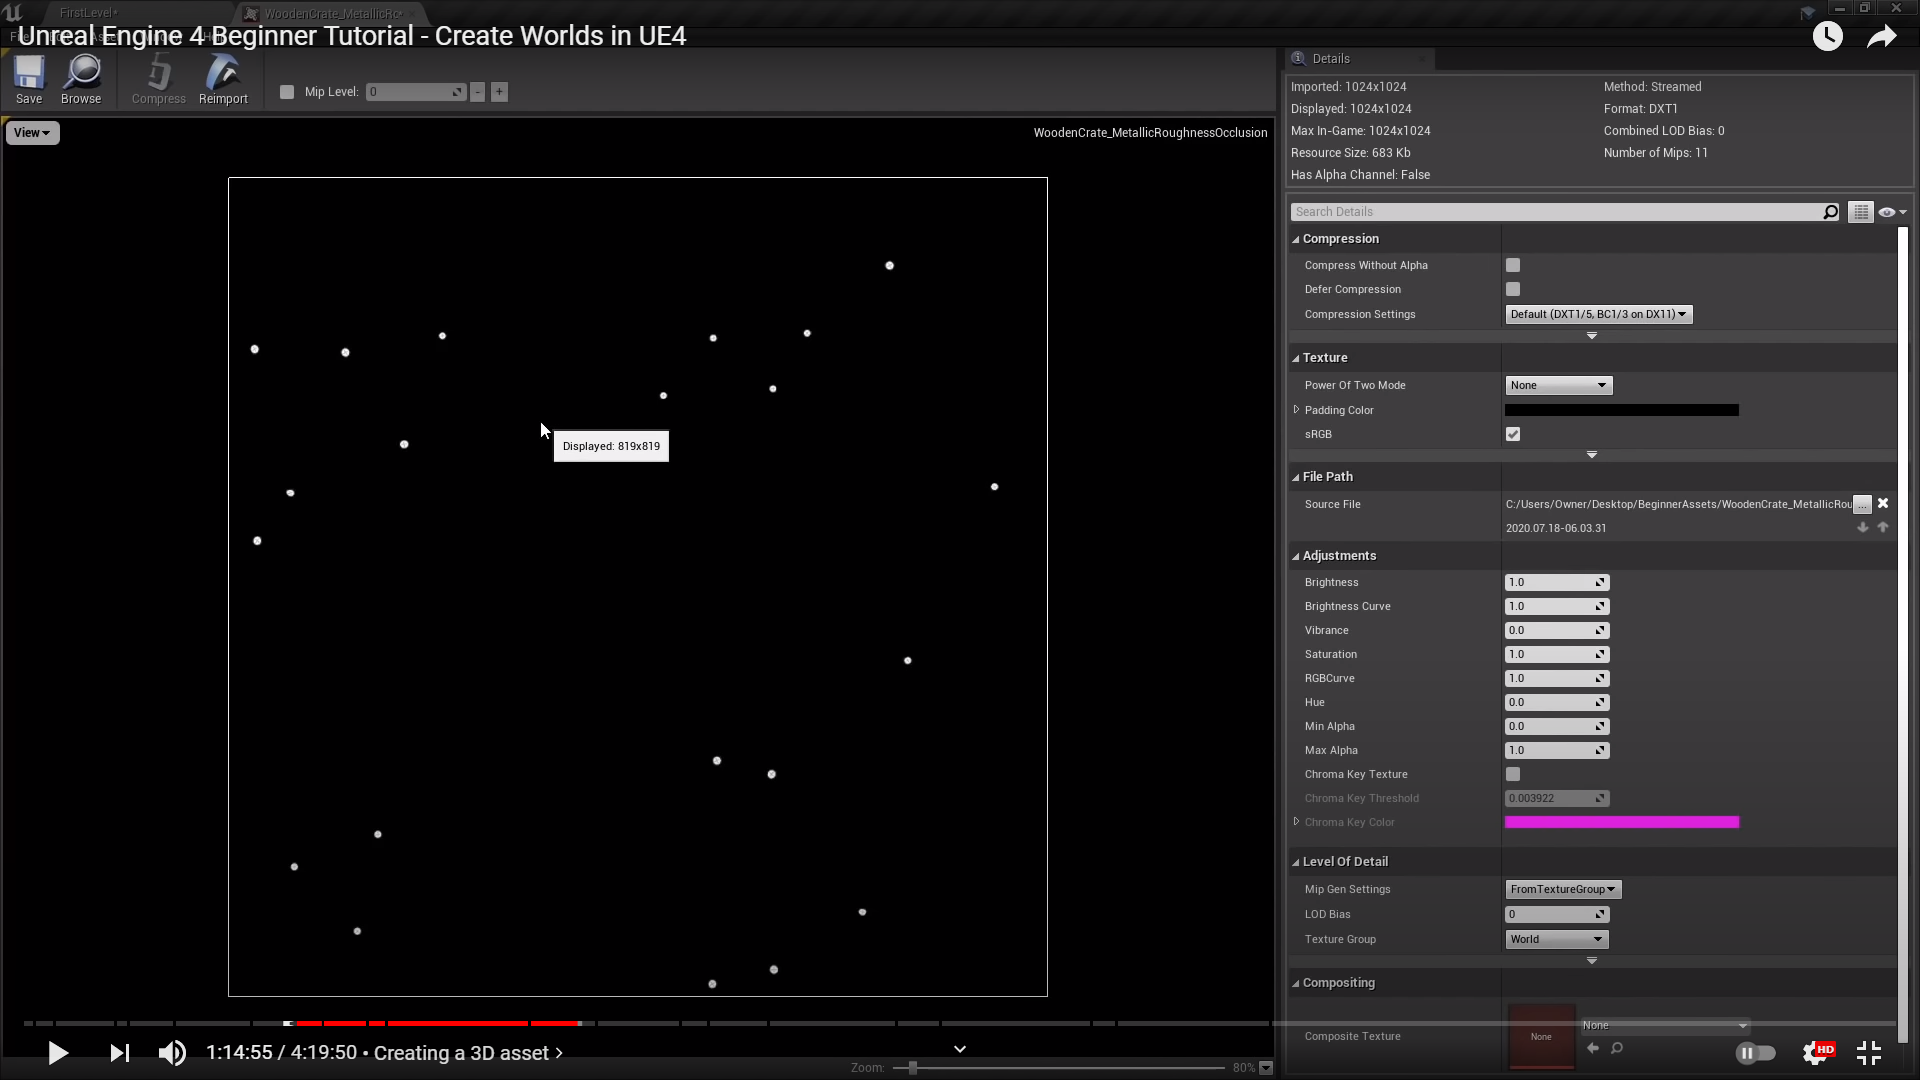
Task: Click the Reimport texture icon
Action: [223, 79]
